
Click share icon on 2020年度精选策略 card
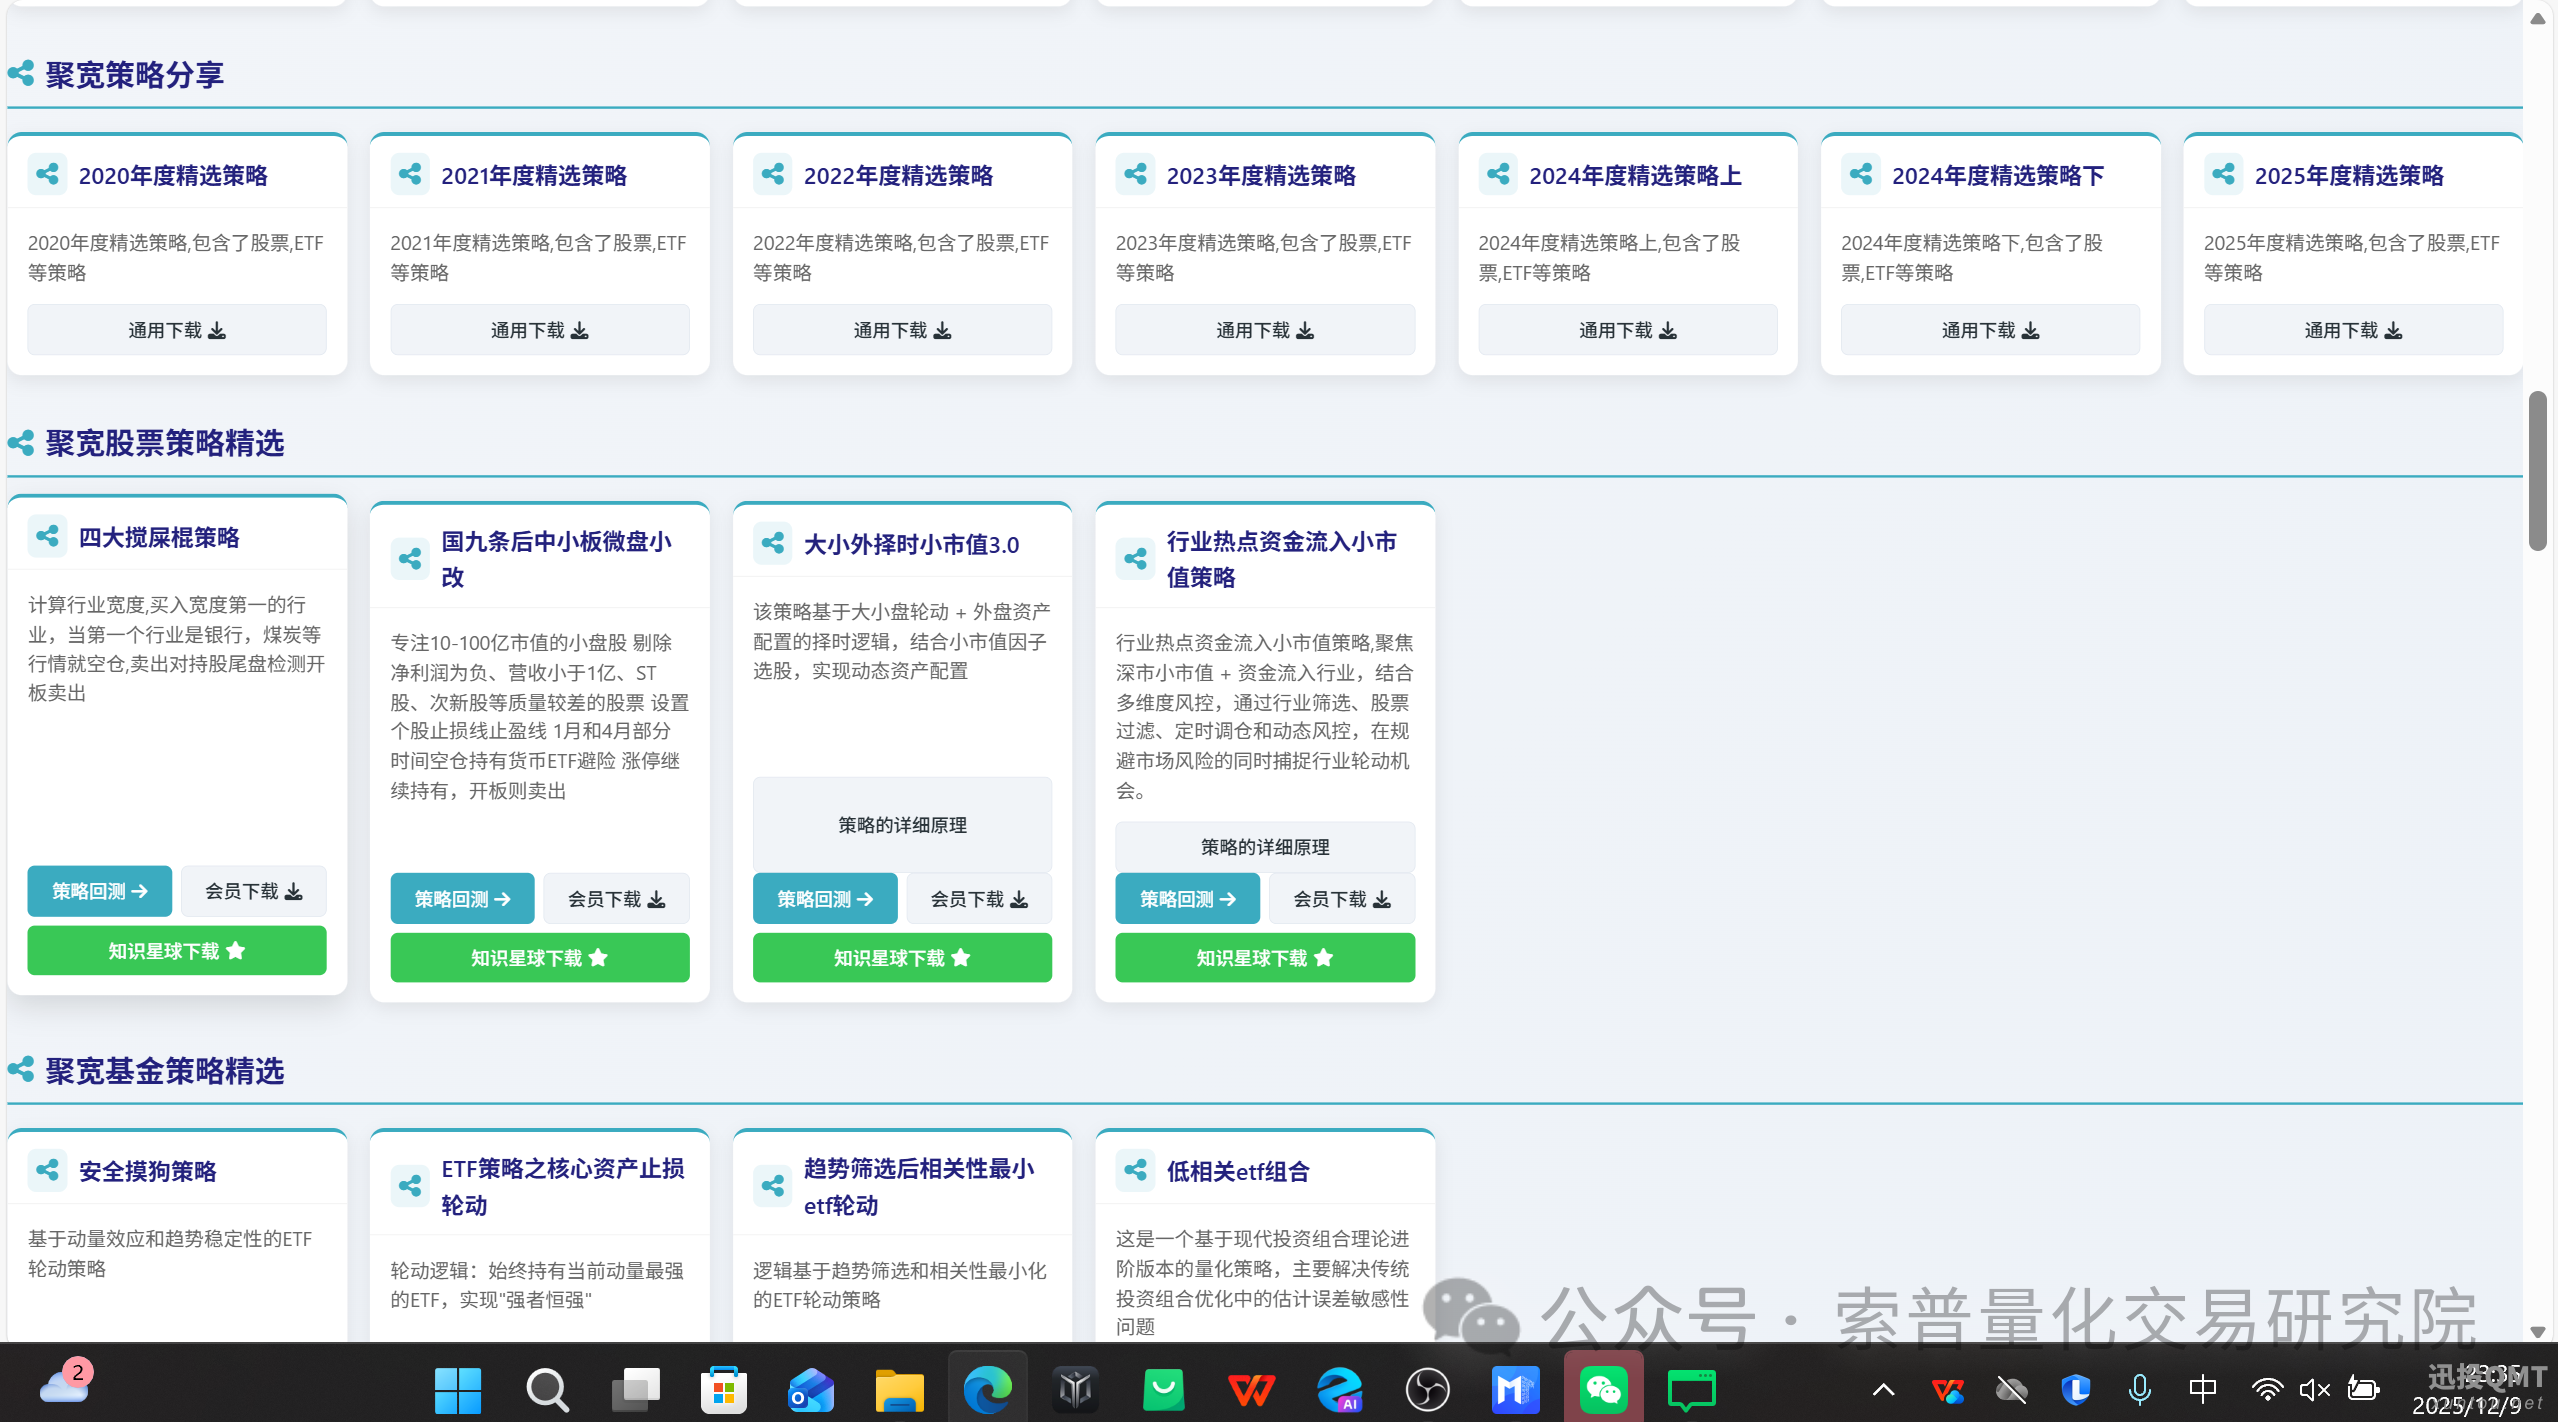click(x=47, y=174)
